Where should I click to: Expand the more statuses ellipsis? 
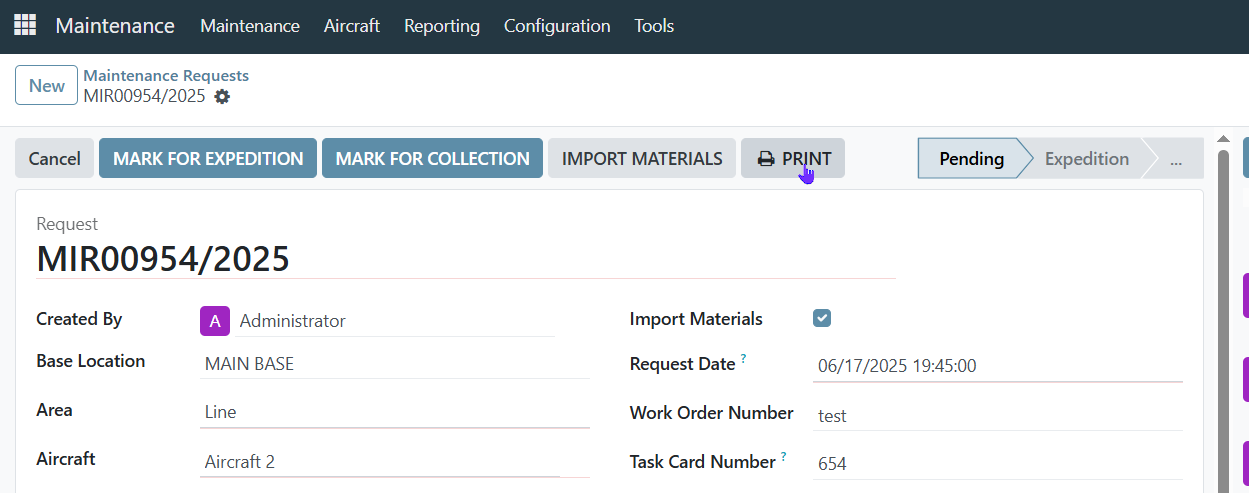pos(1175,158)
